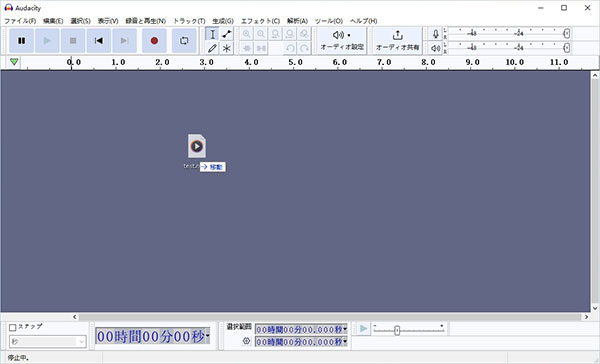Click the microphone record meter icon
This screenshot has width=600, height=364.
(435, 34)
